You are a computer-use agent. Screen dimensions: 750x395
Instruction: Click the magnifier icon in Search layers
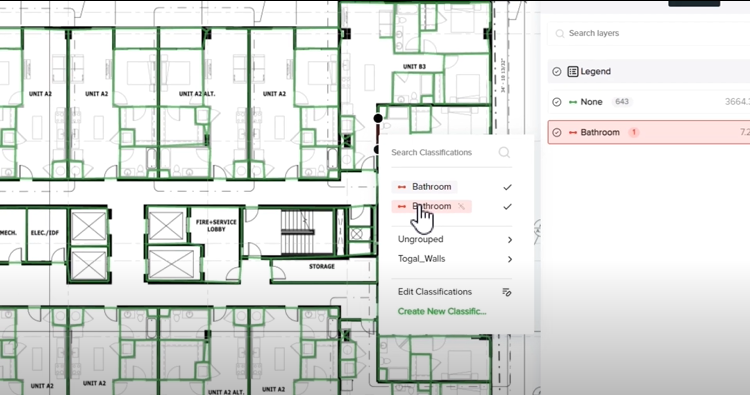[560, 33]
